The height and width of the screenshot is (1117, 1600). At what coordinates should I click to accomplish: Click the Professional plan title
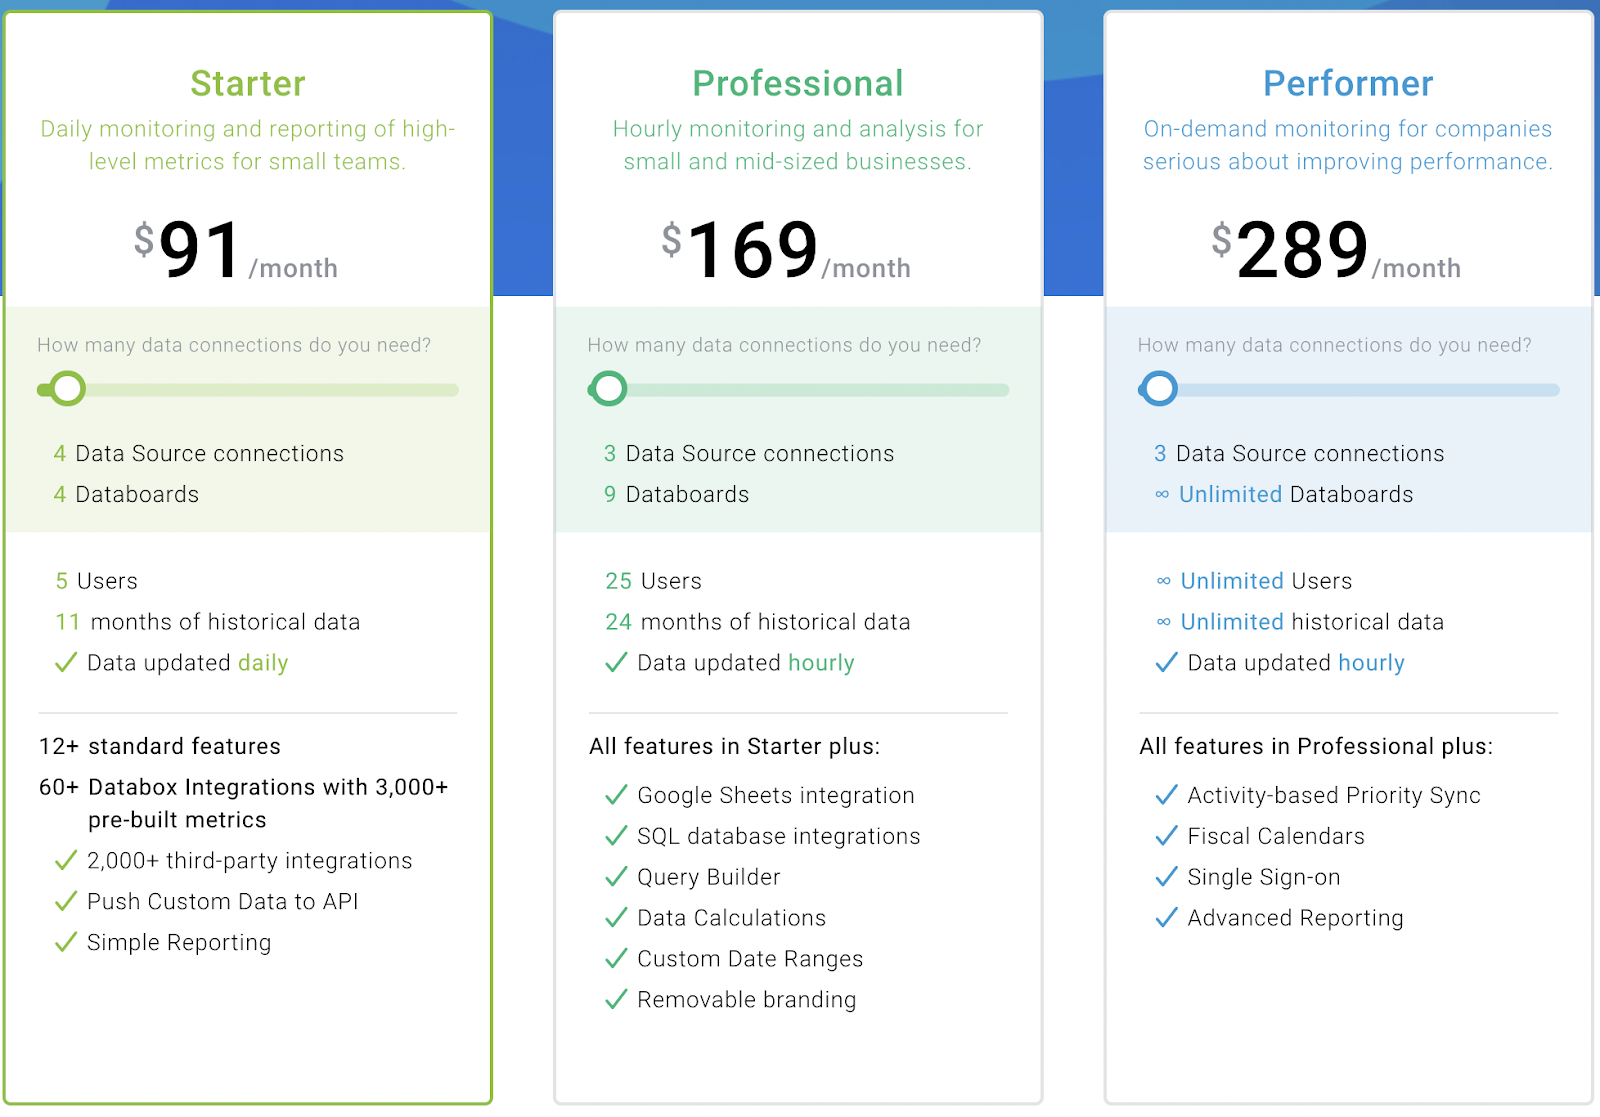[x=798, y=83]
